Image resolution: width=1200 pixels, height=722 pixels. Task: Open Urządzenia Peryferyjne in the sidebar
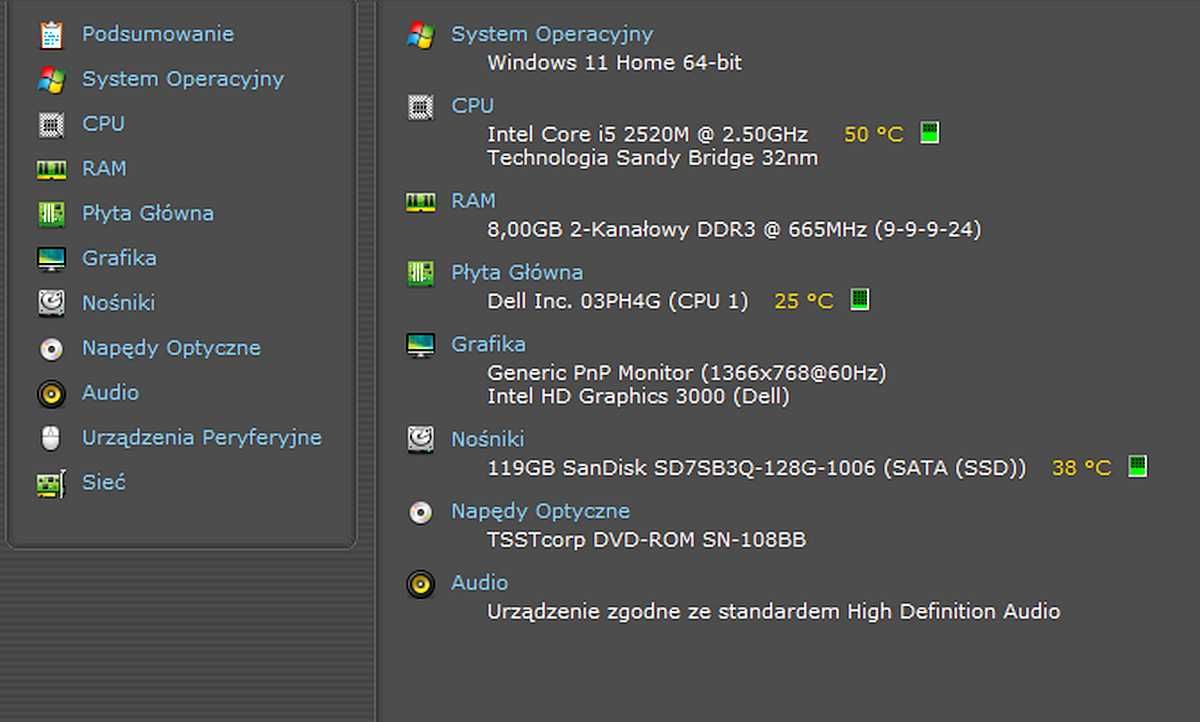click(202, 438)
